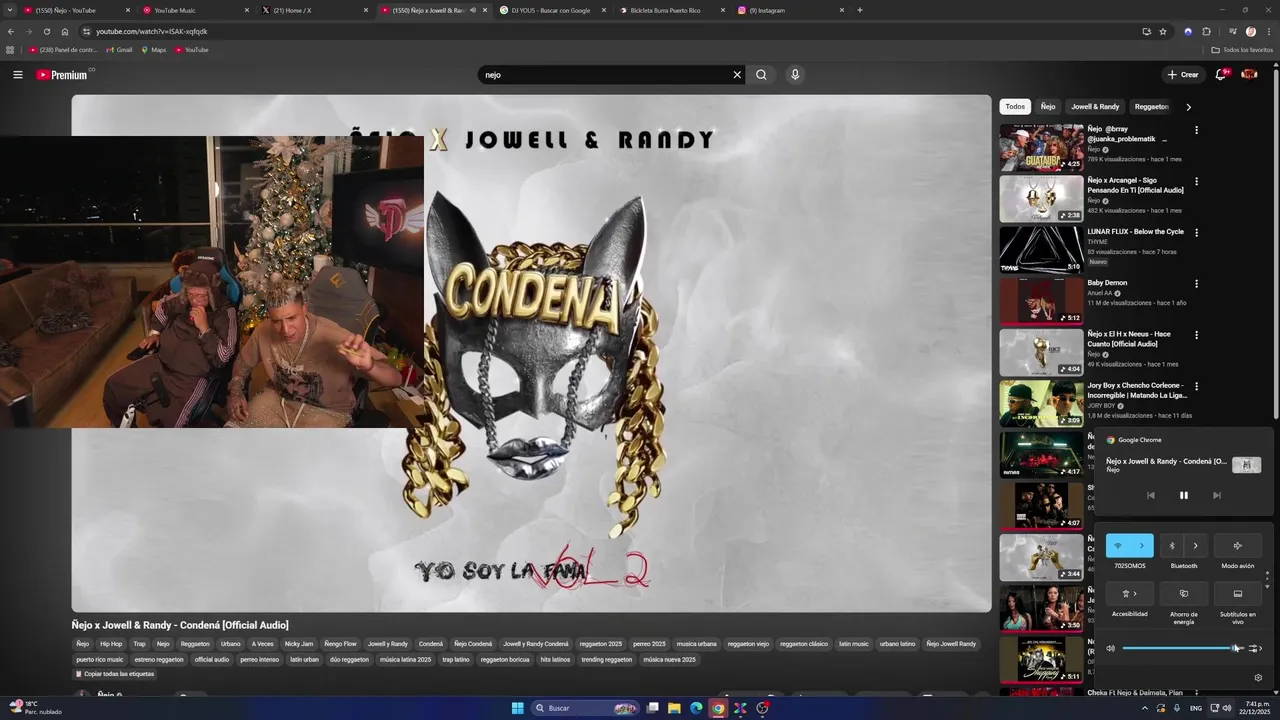Toggle Modo avión airplane mode

1237,546
